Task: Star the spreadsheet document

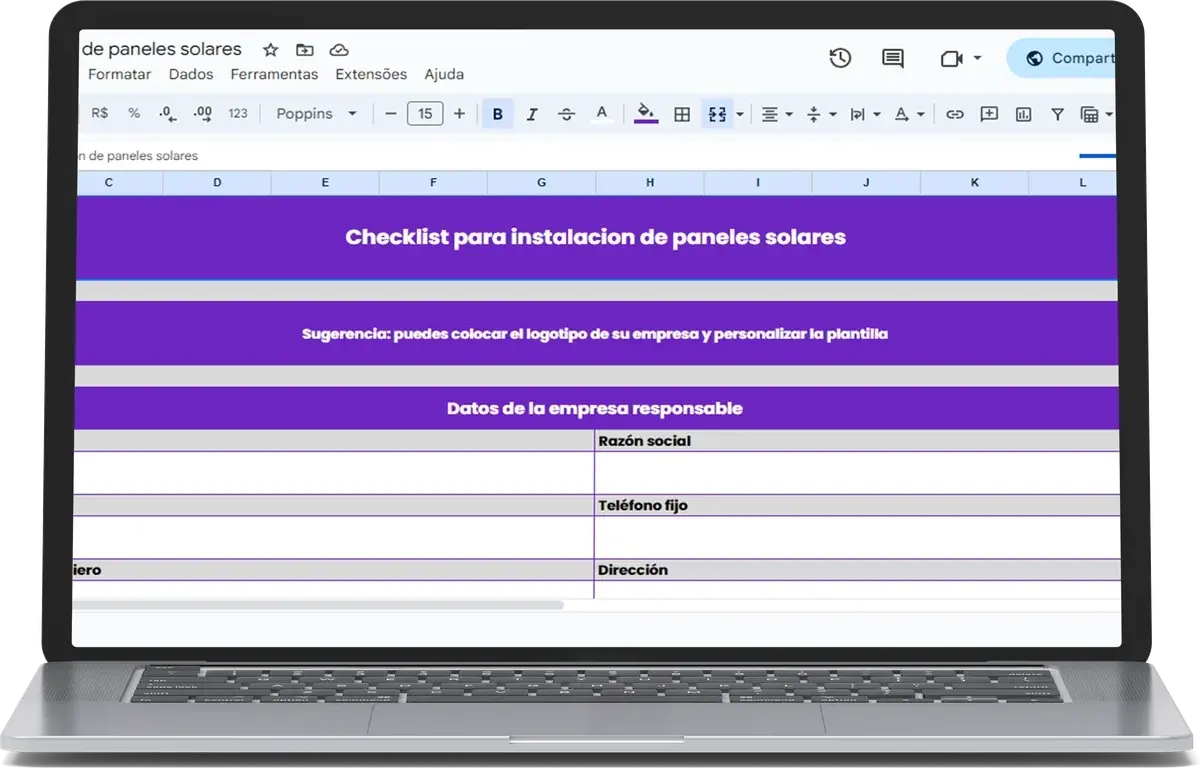Action: (270, 50)
